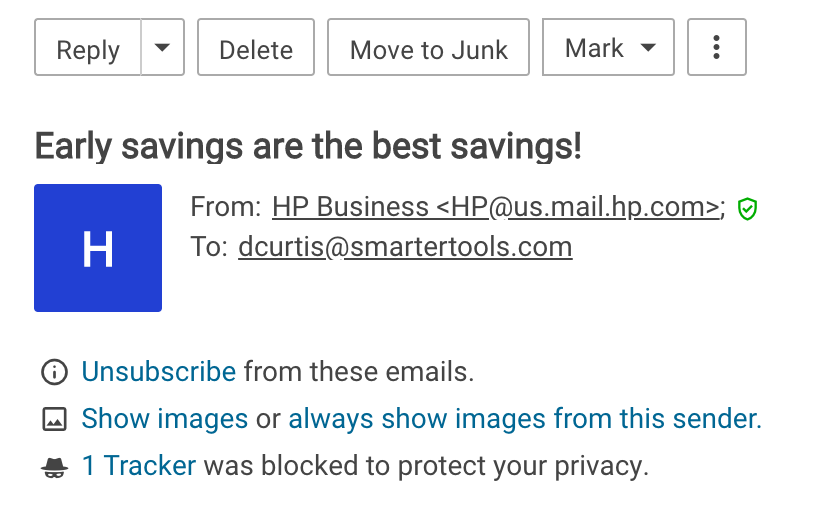Click the blue H sender avatar

(98, 248)
